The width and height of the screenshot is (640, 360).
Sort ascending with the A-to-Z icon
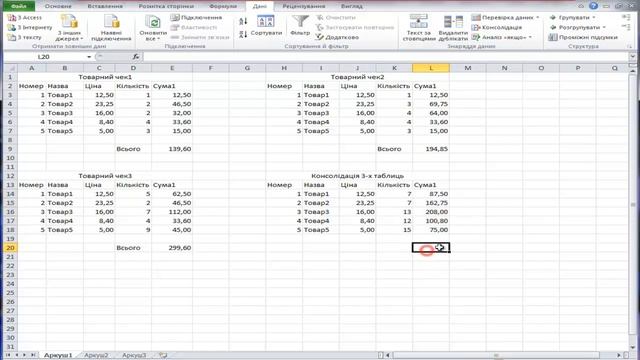point(243,21)
